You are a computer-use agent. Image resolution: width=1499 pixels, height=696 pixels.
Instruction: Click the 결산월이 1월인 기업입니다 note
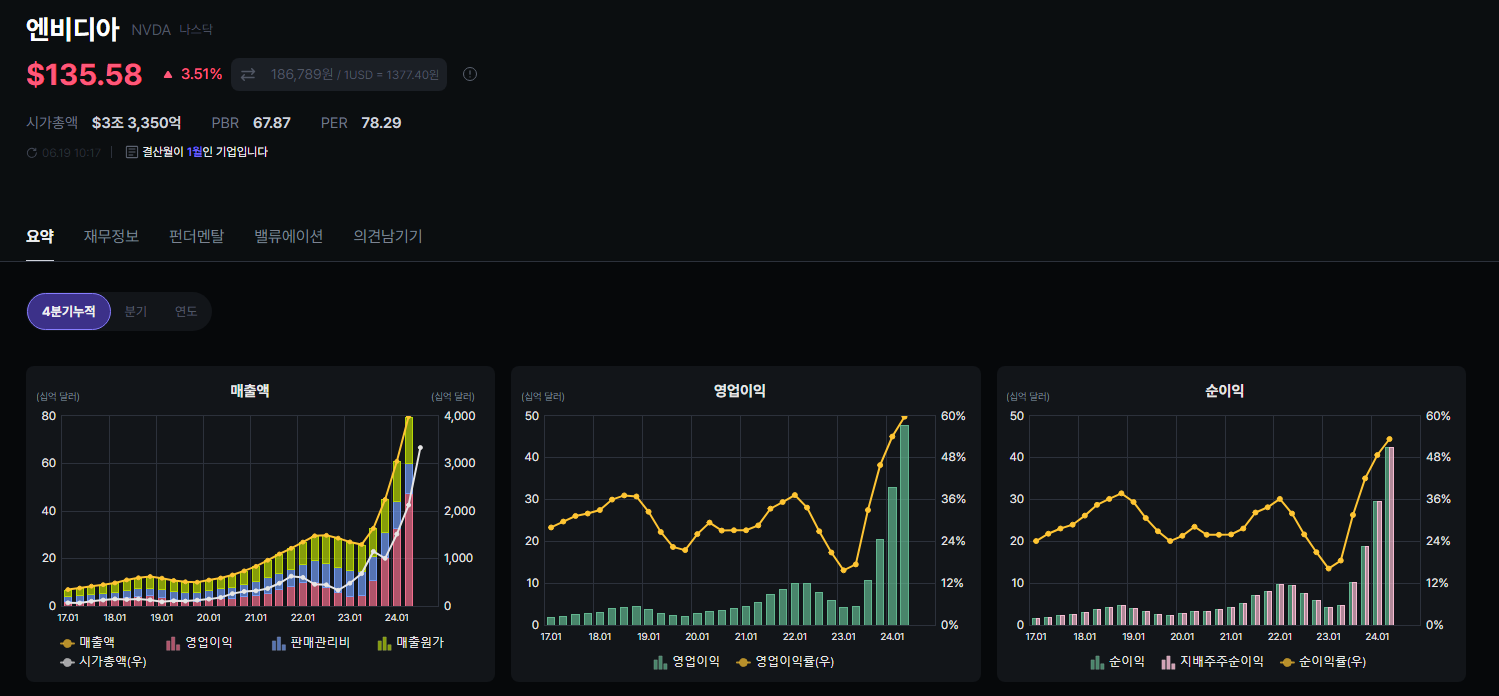[205, 152]
